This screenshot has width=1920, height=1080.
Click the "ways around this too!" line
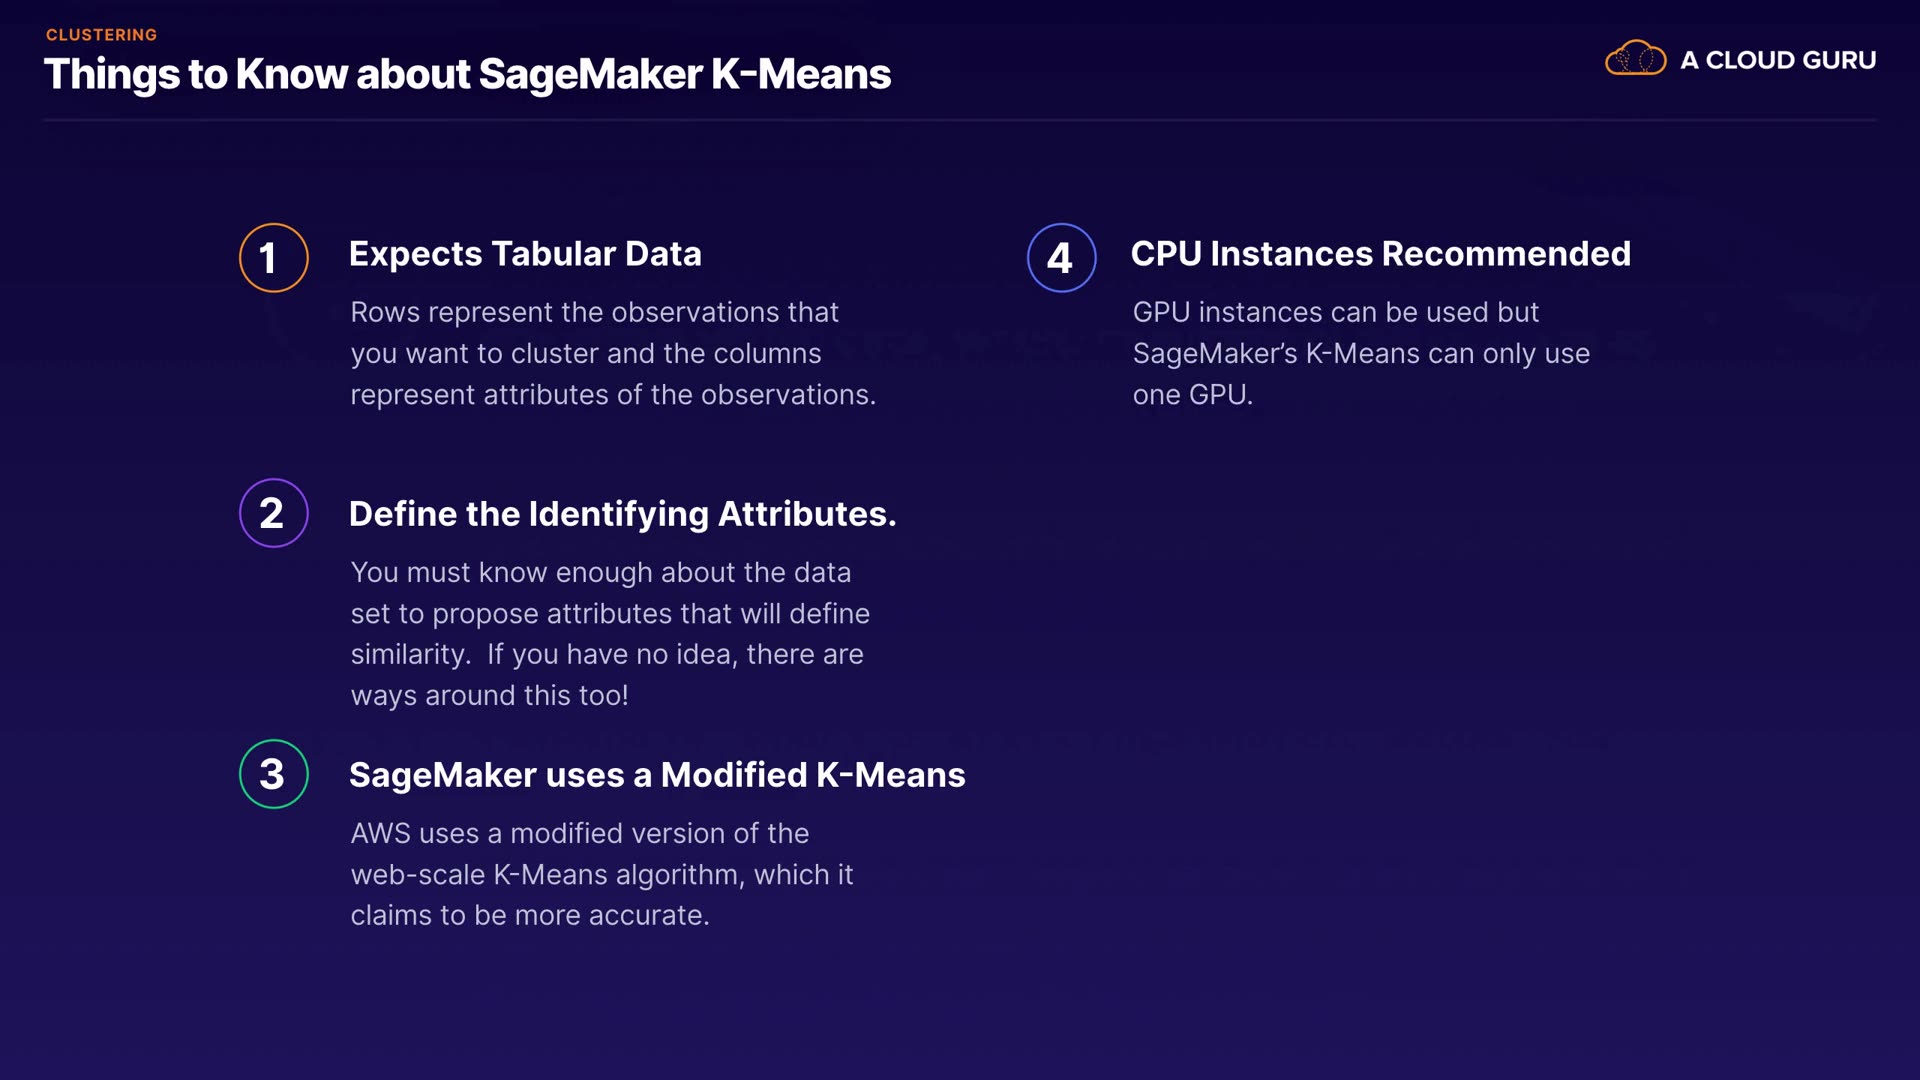(x=489, y=696)
